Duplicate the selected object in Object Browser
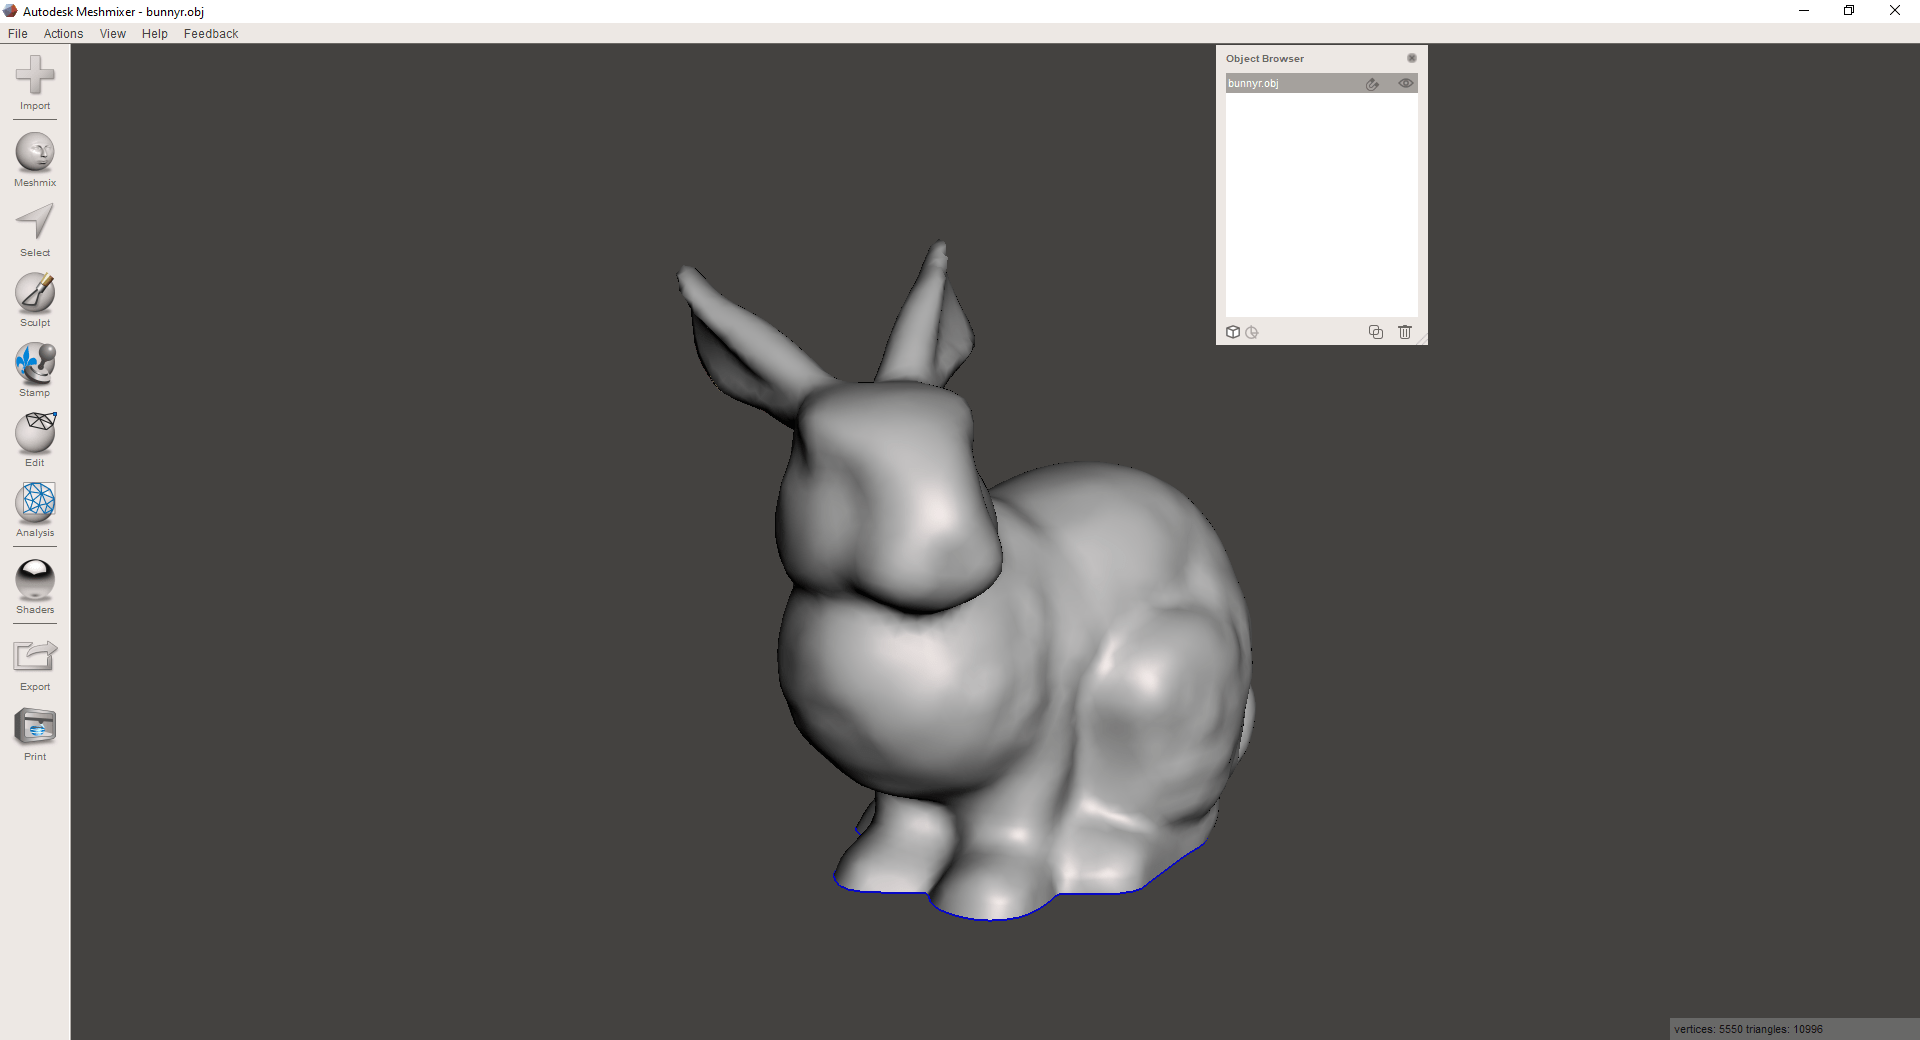This screenshot has width=1920, height=1040. pyautogui.click(x=1376, y=332)
